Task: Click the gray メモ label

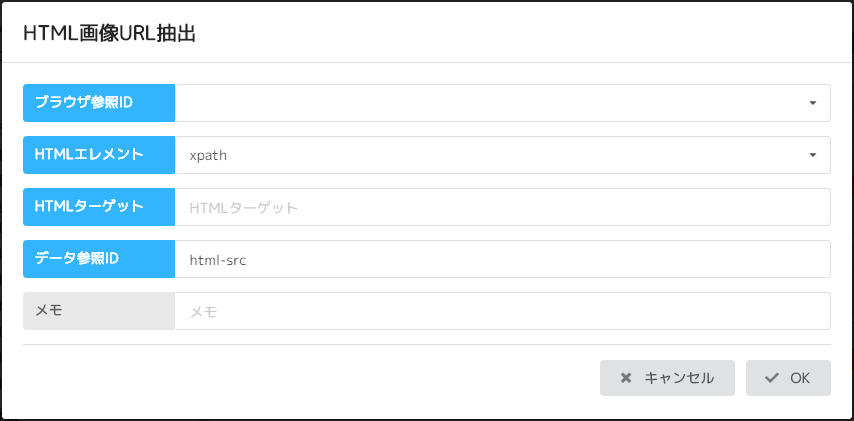Action: [99, 311]
